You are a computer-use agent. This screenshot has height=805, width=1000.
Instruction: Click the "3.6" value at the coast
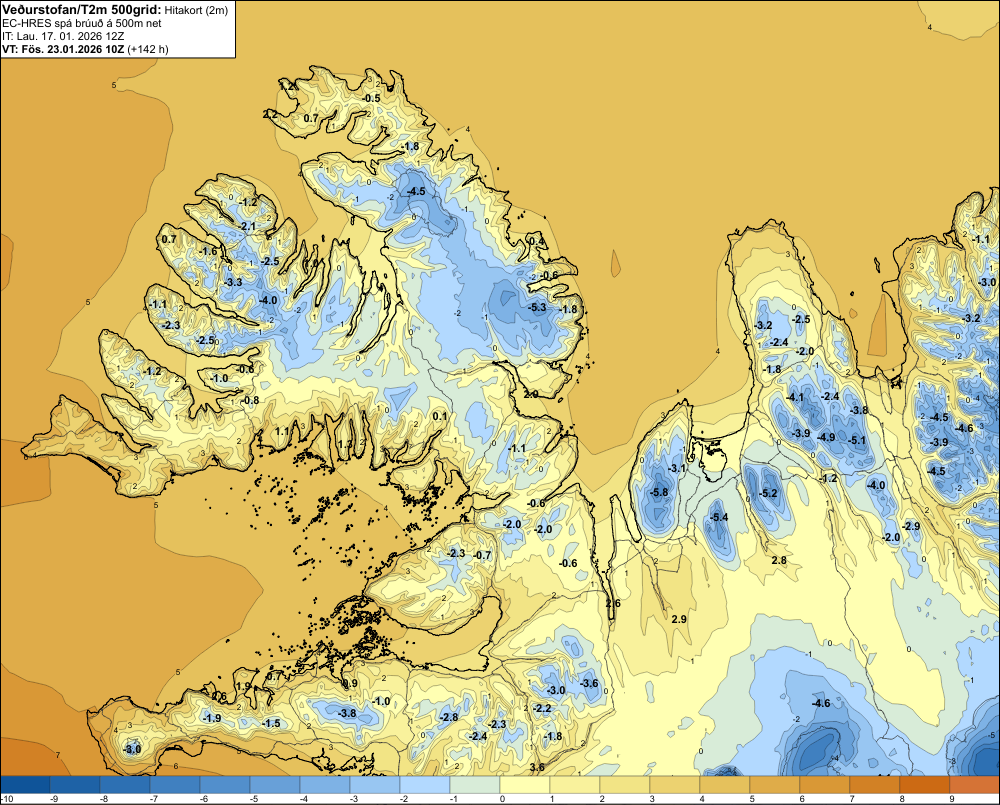click(x=538, y=767)
